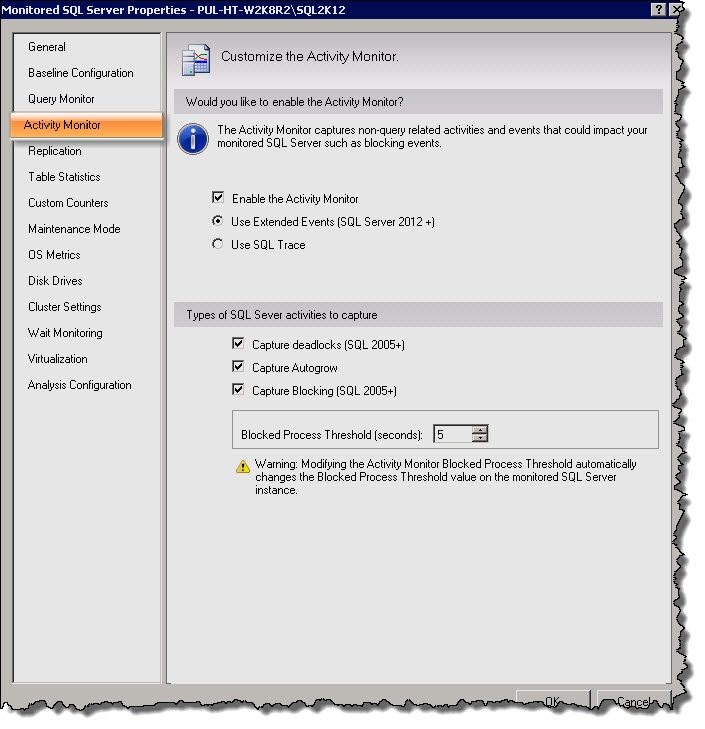Click the 'Blocked Process Threshold (seconds):' label
Viewport: 705px width, 729px height.
tap(332, 435)
